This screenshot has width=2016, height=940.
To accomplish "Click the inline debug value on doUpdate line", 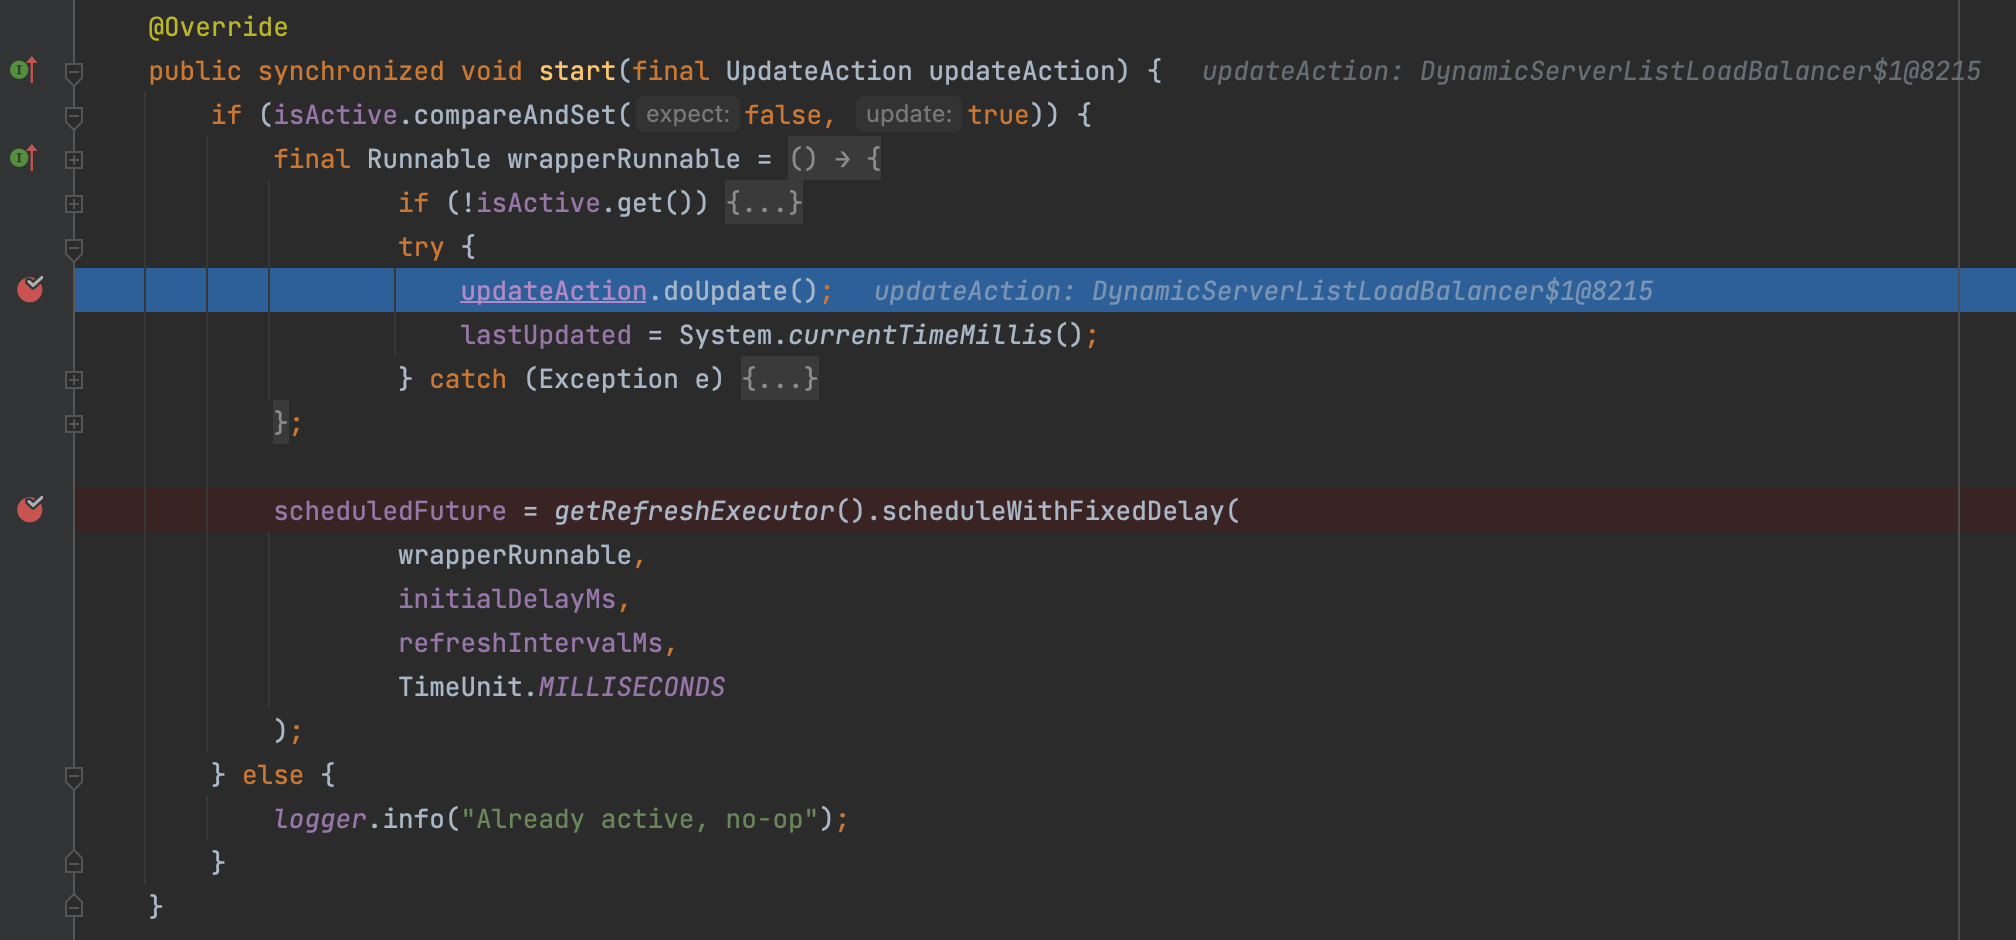I will click(x=1263, y=291).
